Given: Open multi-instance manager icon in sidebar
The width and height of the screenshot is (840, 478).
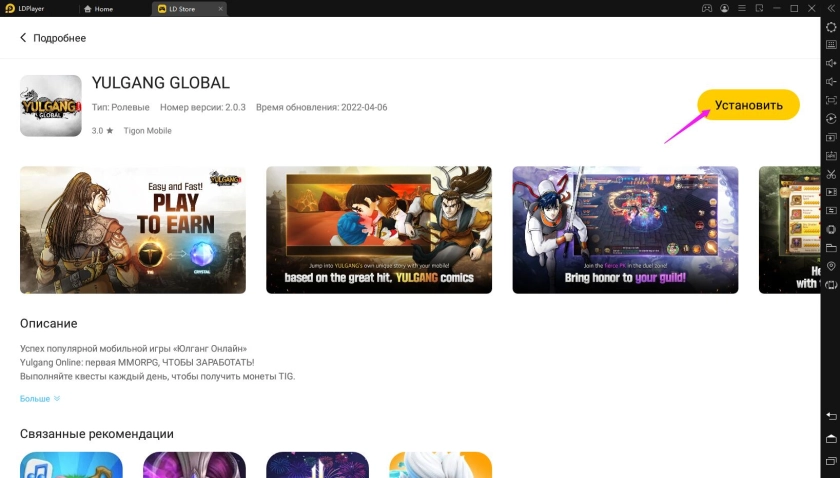Looking at the screenshot, I should 831,137.
